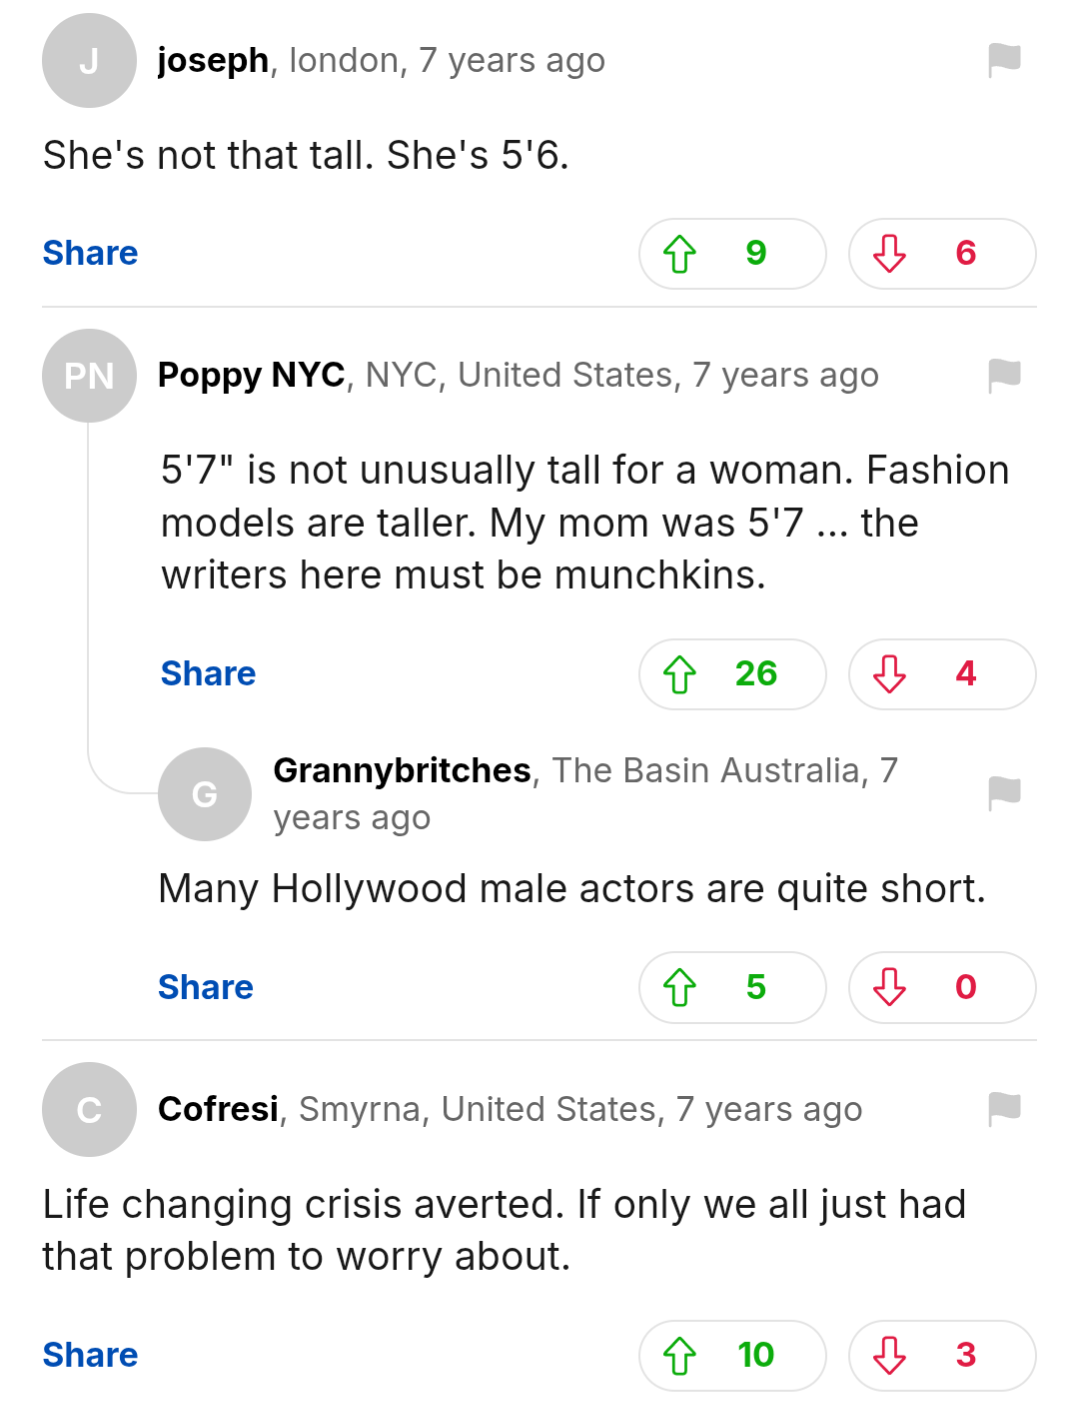Upvote joseph's comment with 9 votes
The height and width of the screenshot is (1406, 1079).
pyautogui.click(x=732, y=254)
